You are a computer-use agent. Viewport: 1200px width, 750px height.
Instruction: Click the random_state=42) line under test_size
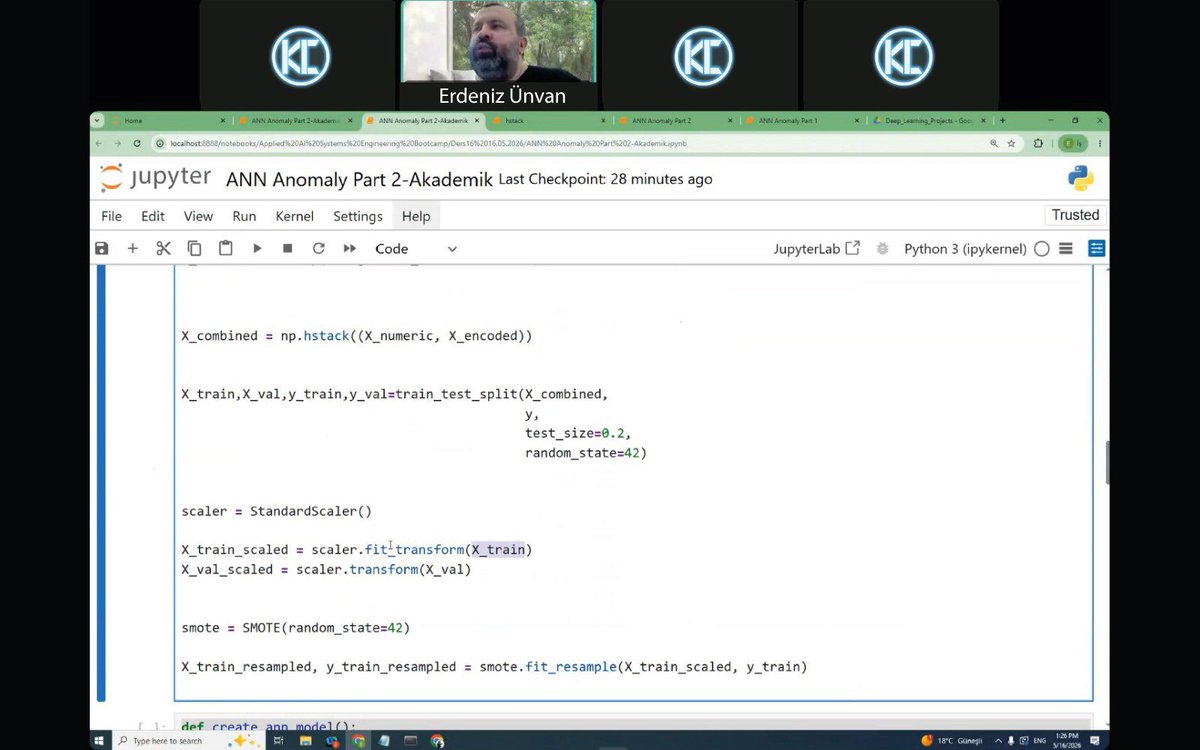coord(586,453)
